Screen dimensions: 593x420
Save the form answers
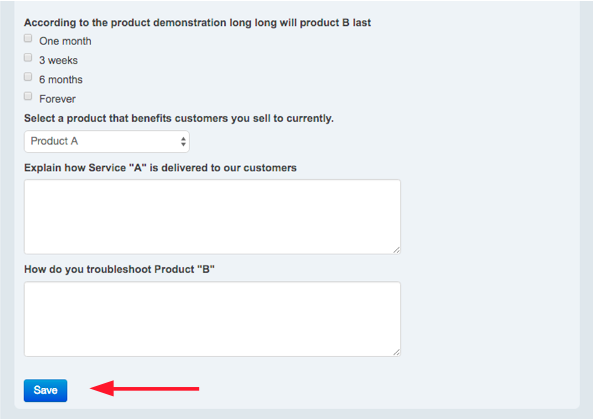click(x=45, y=390)
